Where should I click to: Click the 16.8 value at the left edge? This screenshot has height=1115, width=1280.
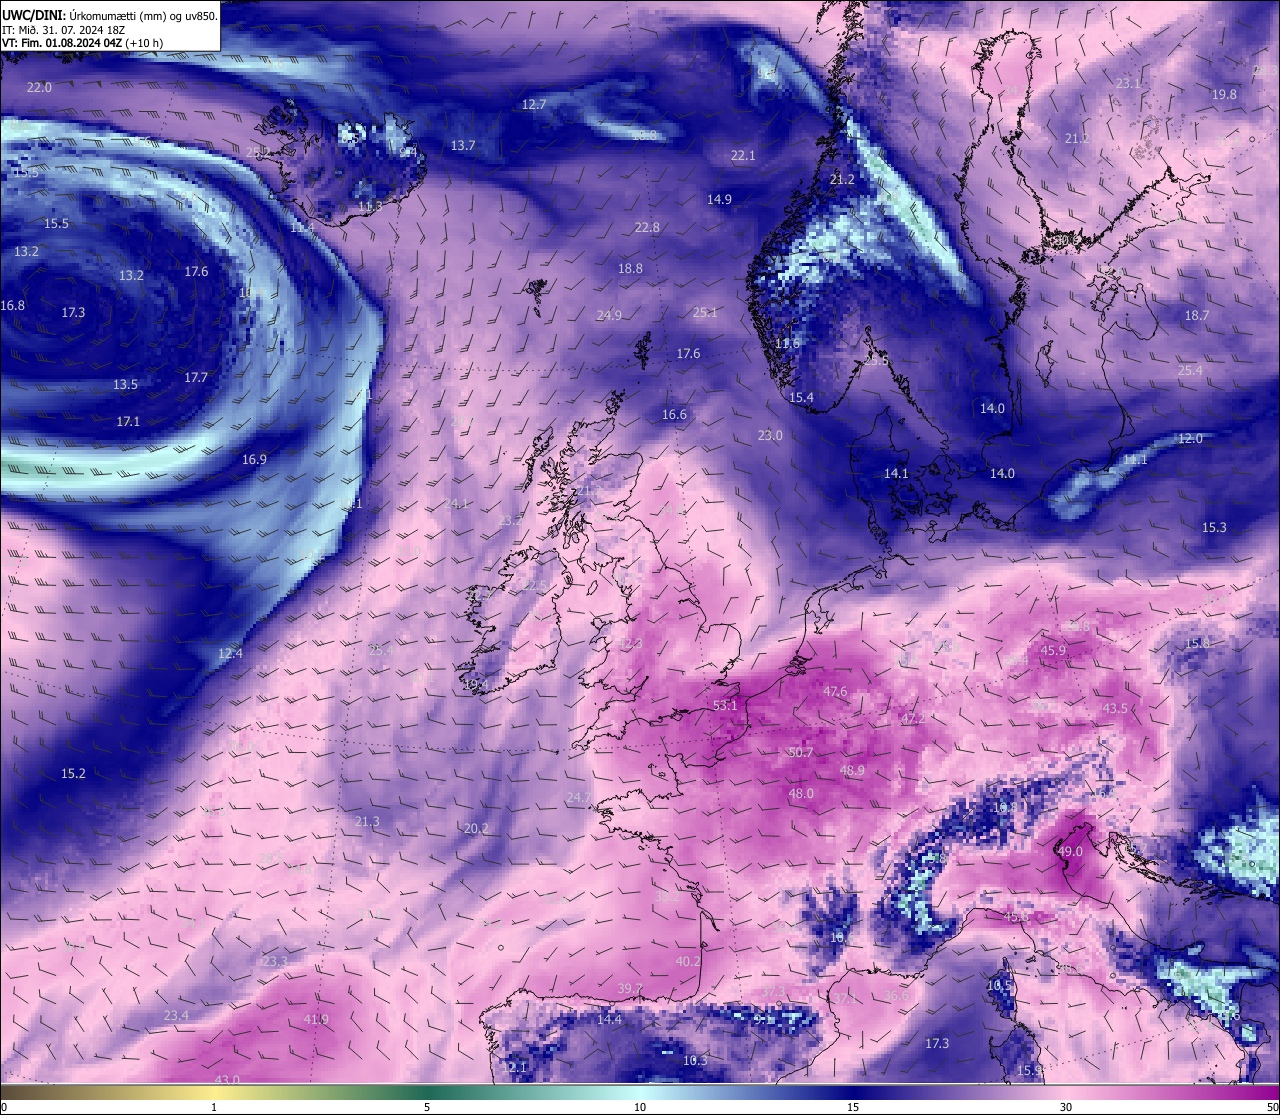coord(13,306)
